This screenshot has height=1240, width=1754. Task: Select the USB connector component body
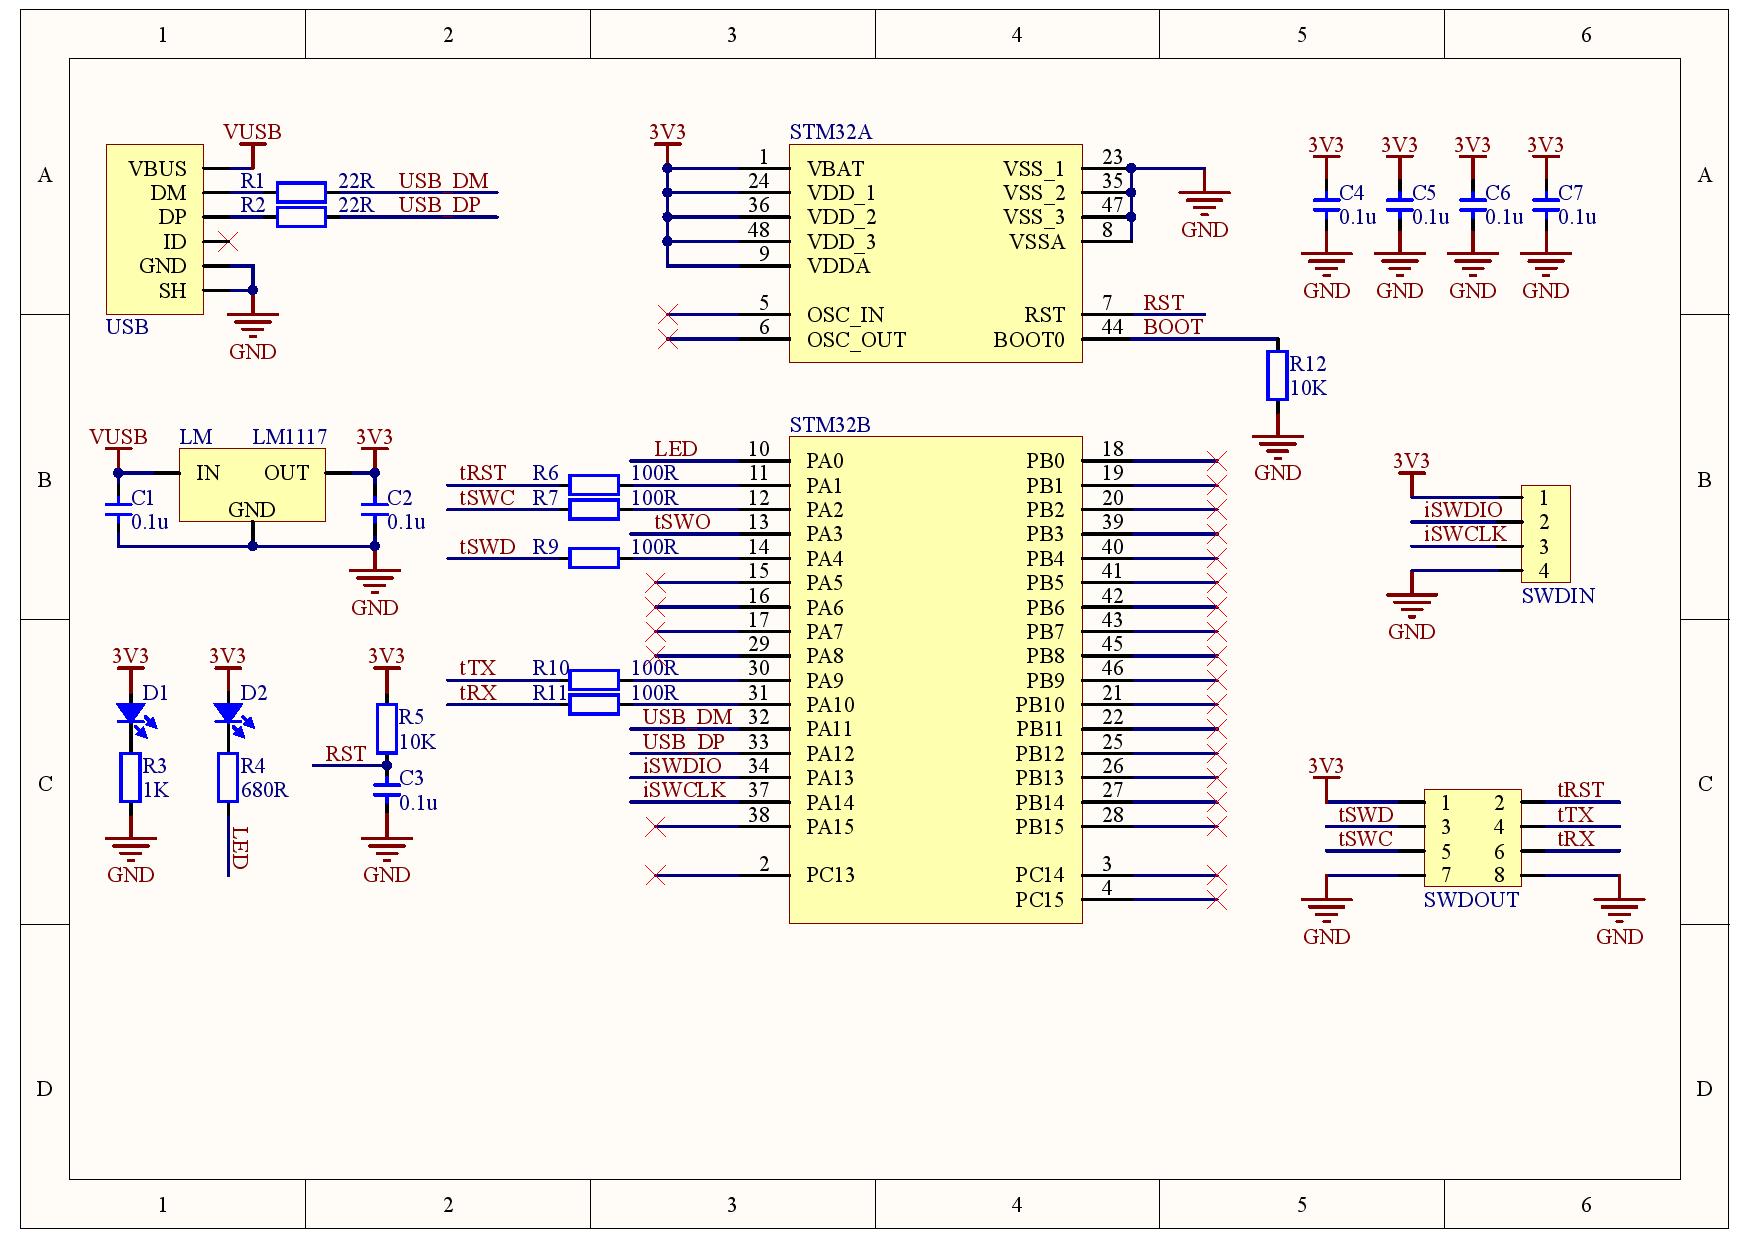click(155, 229)
